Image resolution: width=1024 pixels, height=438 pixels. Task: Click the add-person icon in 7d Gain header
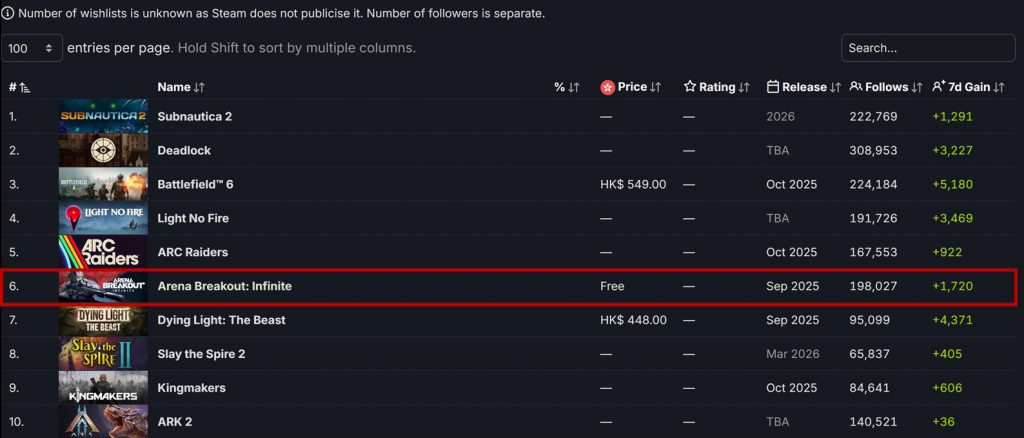[938, 87]
